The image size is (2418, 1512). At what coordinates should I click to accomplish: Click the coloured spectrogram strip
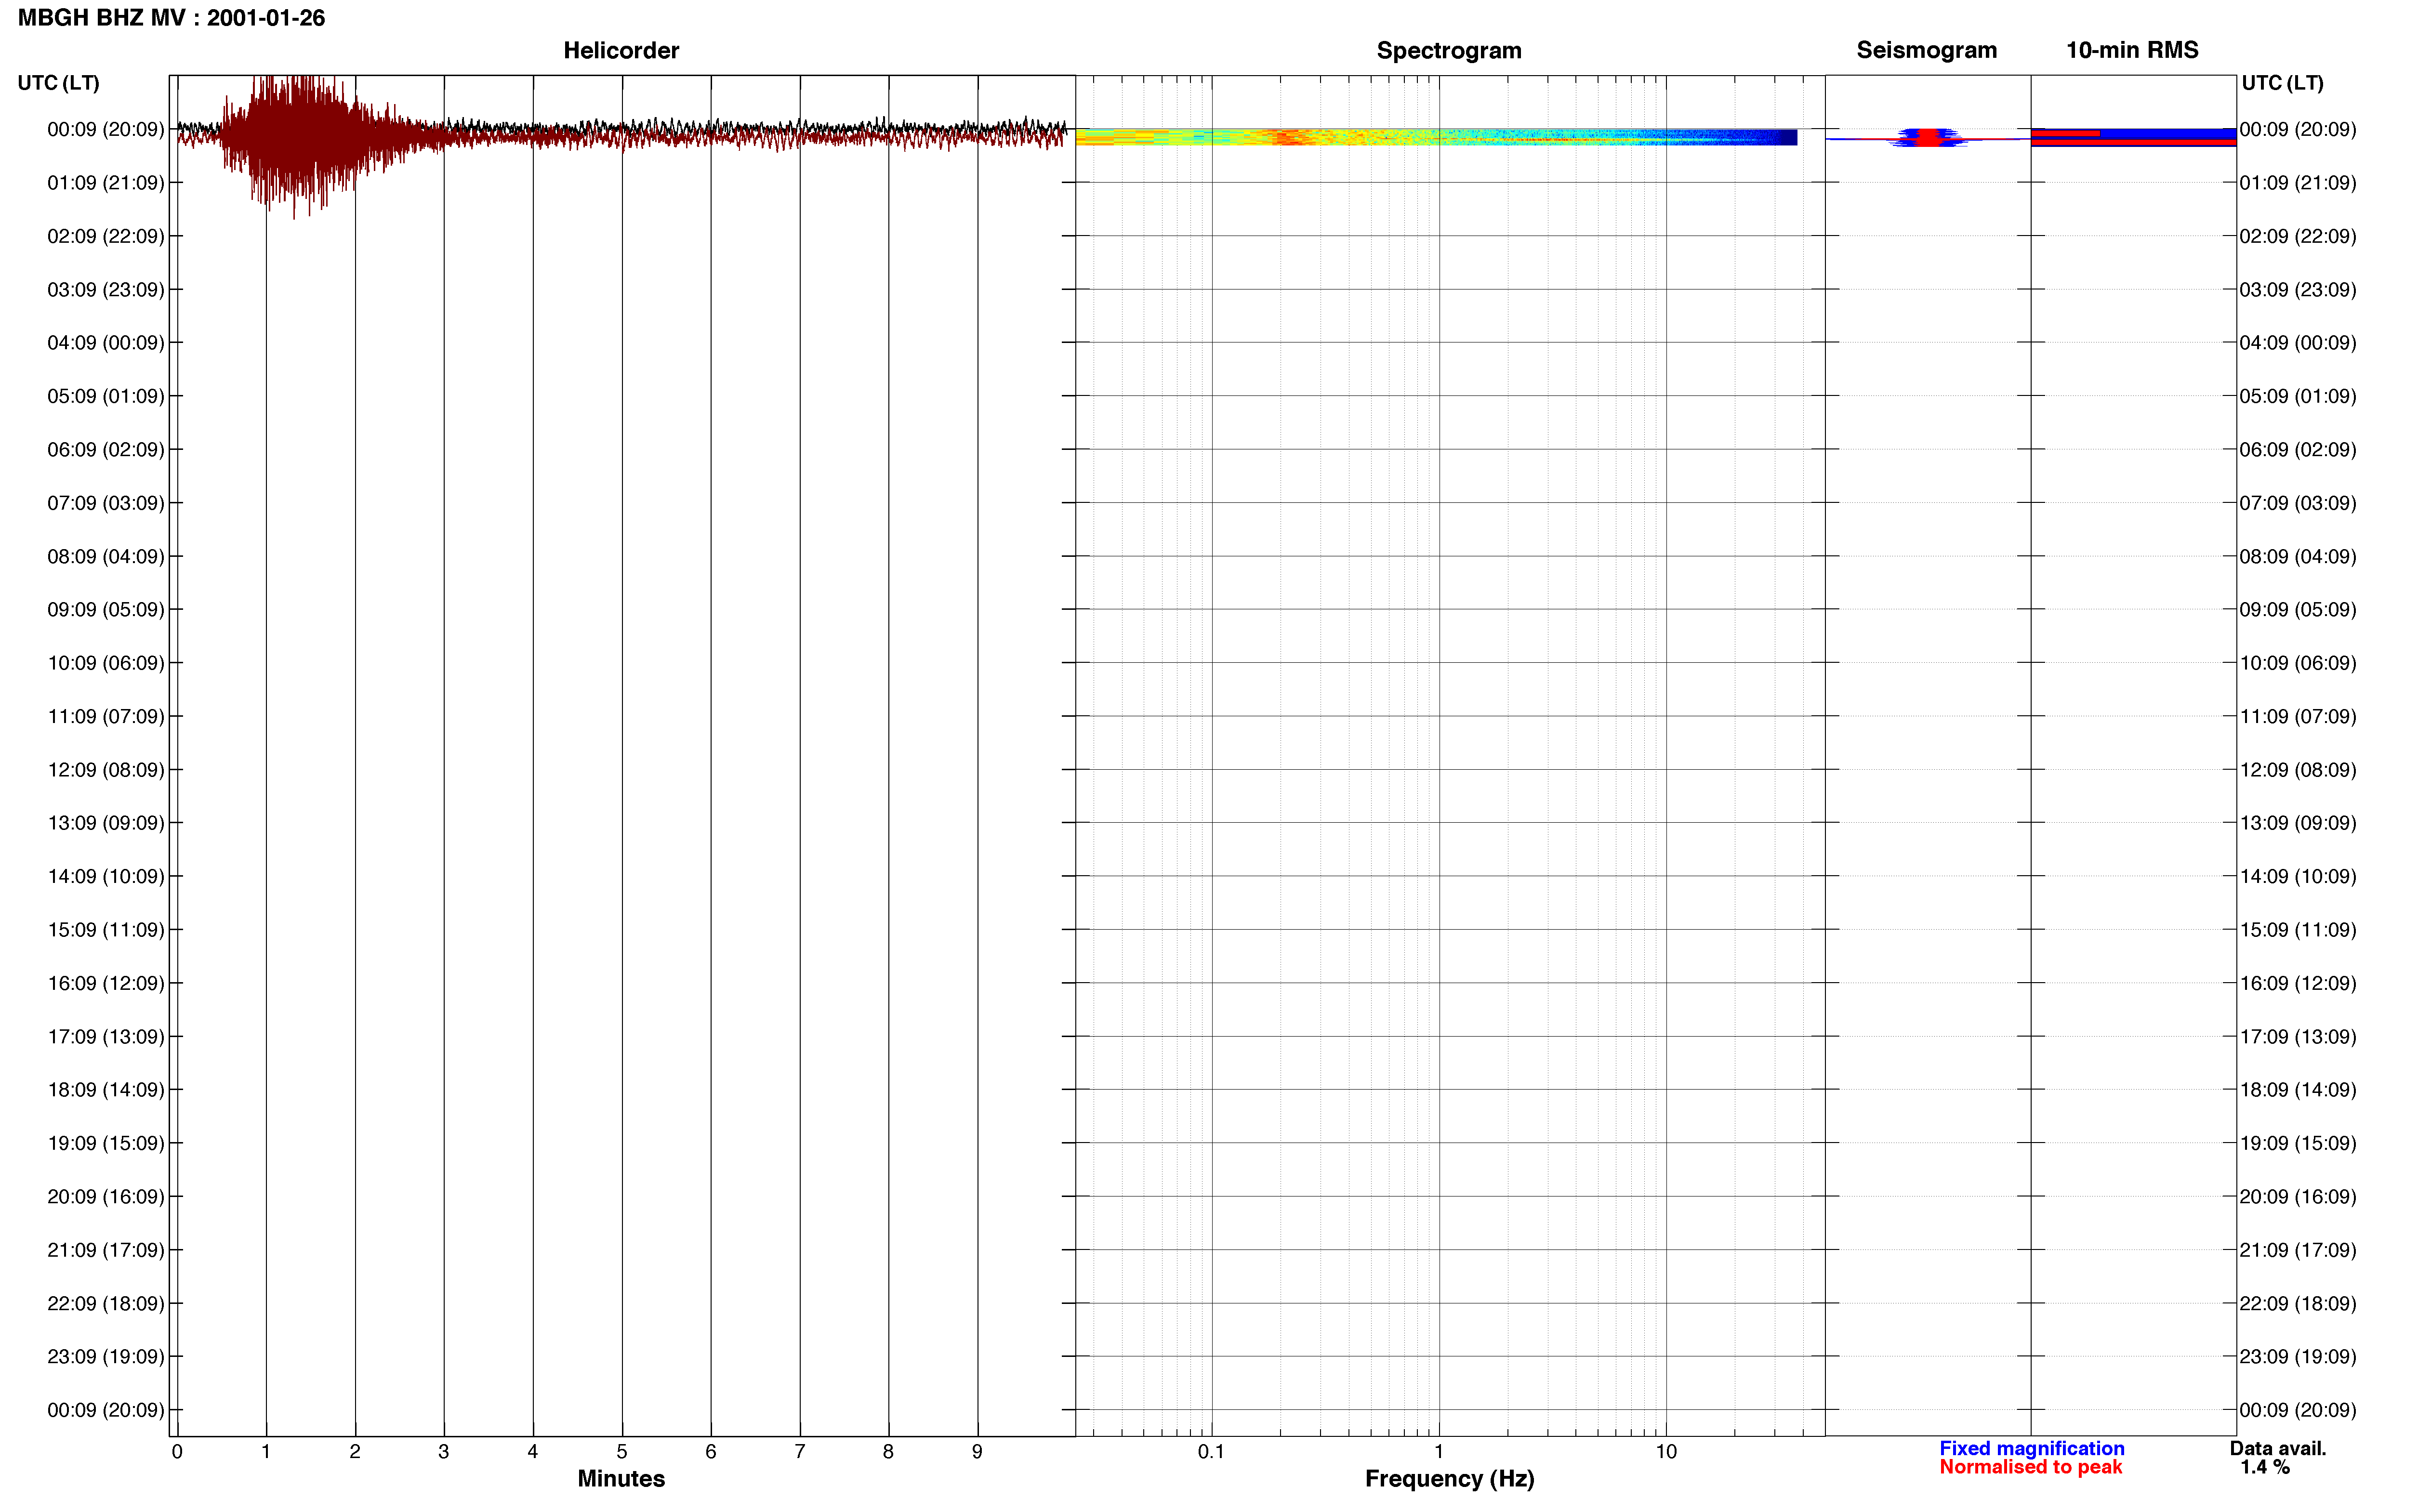[x=1436, y=137]
